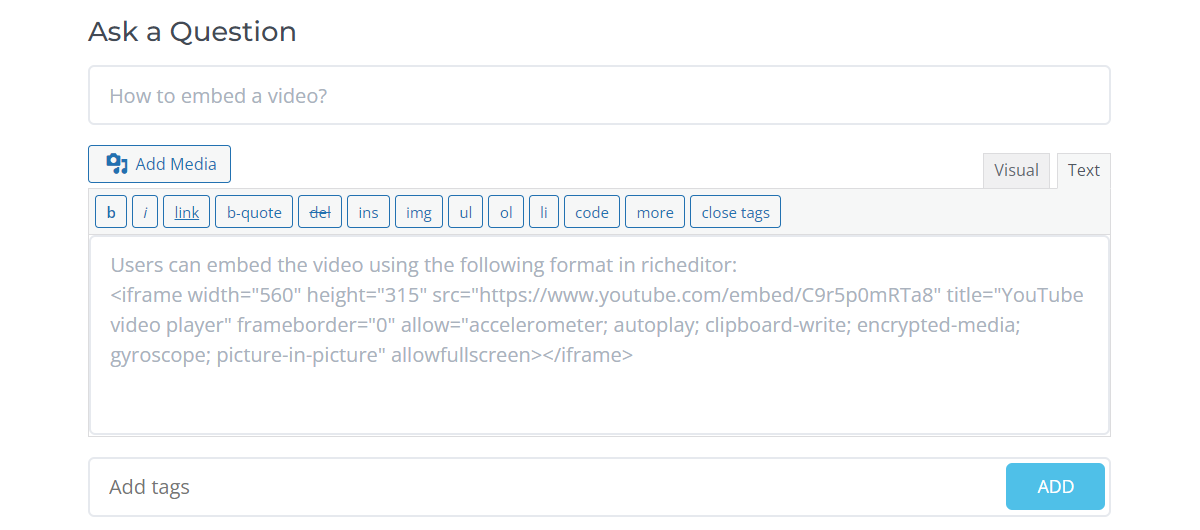Click the Add Media camera icon
Viewport: 1200px width, 530px height.
tap(117, 164)
